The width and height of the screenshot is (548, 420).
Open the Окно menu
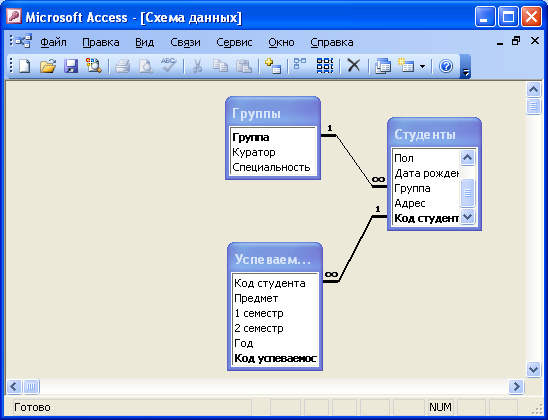tap(281, 42)
